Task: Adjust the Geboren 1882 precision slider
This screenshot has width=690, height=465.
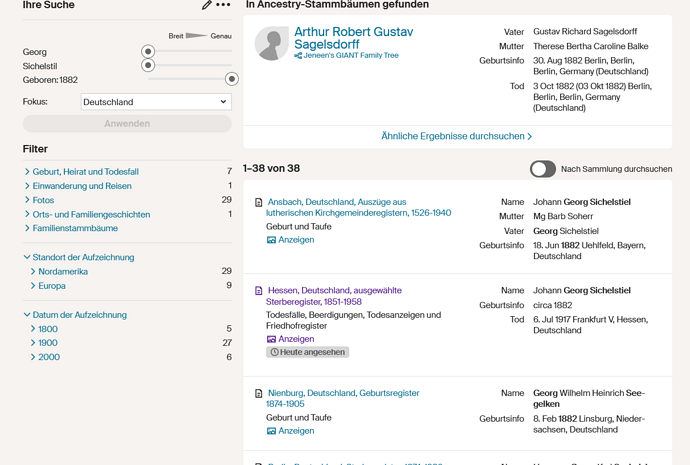Action: coord(231,79)
